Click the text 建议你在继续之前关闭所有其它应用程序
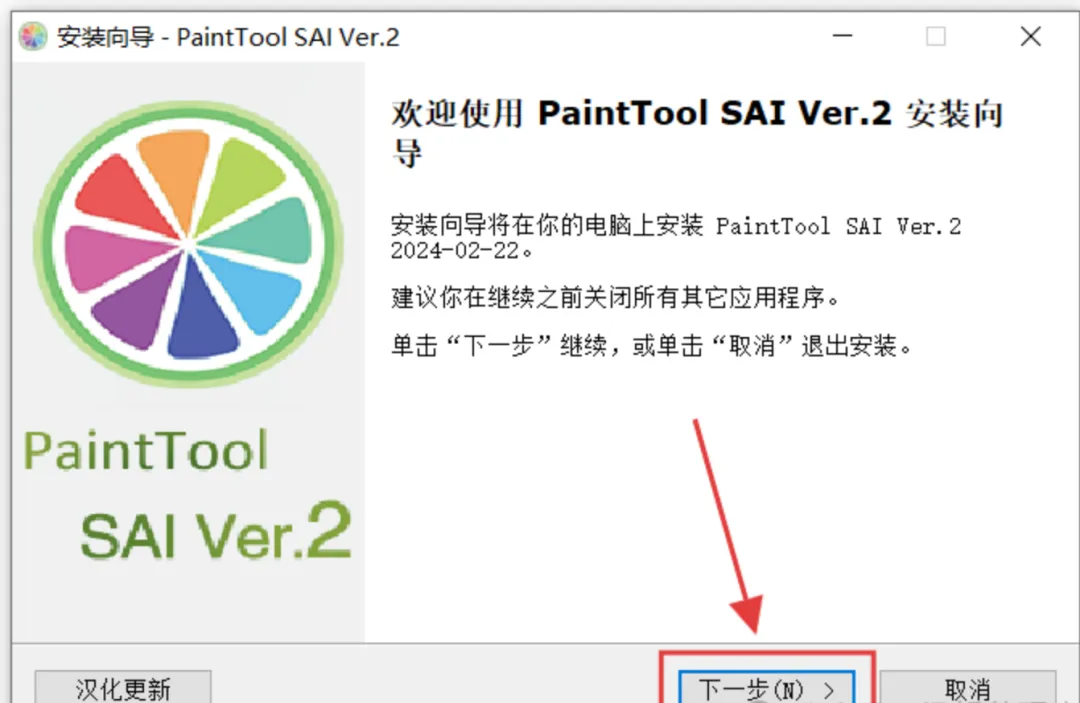 pyautogui.click(x=615, y=298)
